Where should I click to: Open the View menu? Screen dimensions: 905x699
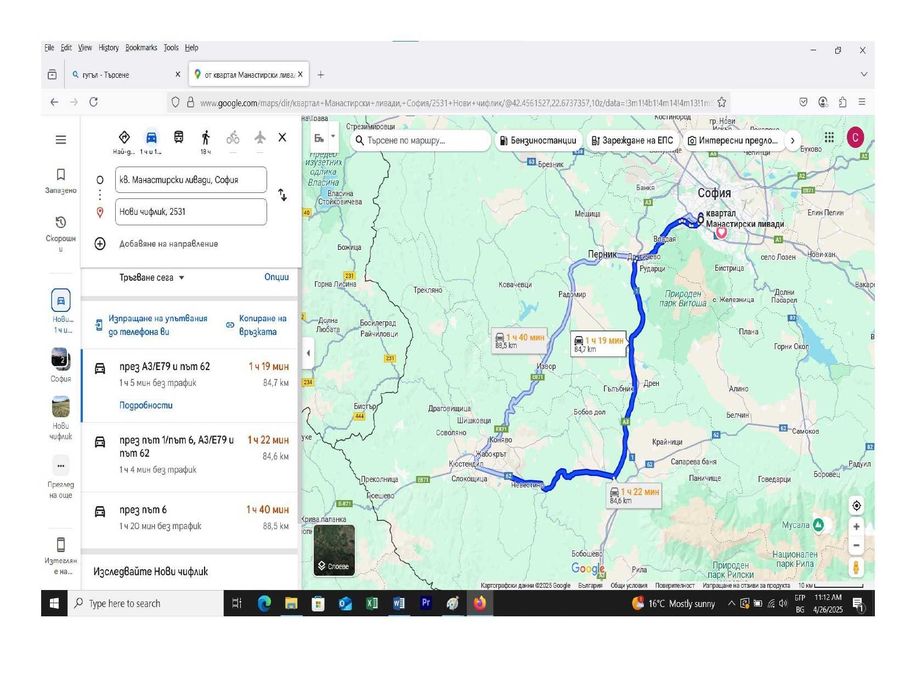pos(85,48)
